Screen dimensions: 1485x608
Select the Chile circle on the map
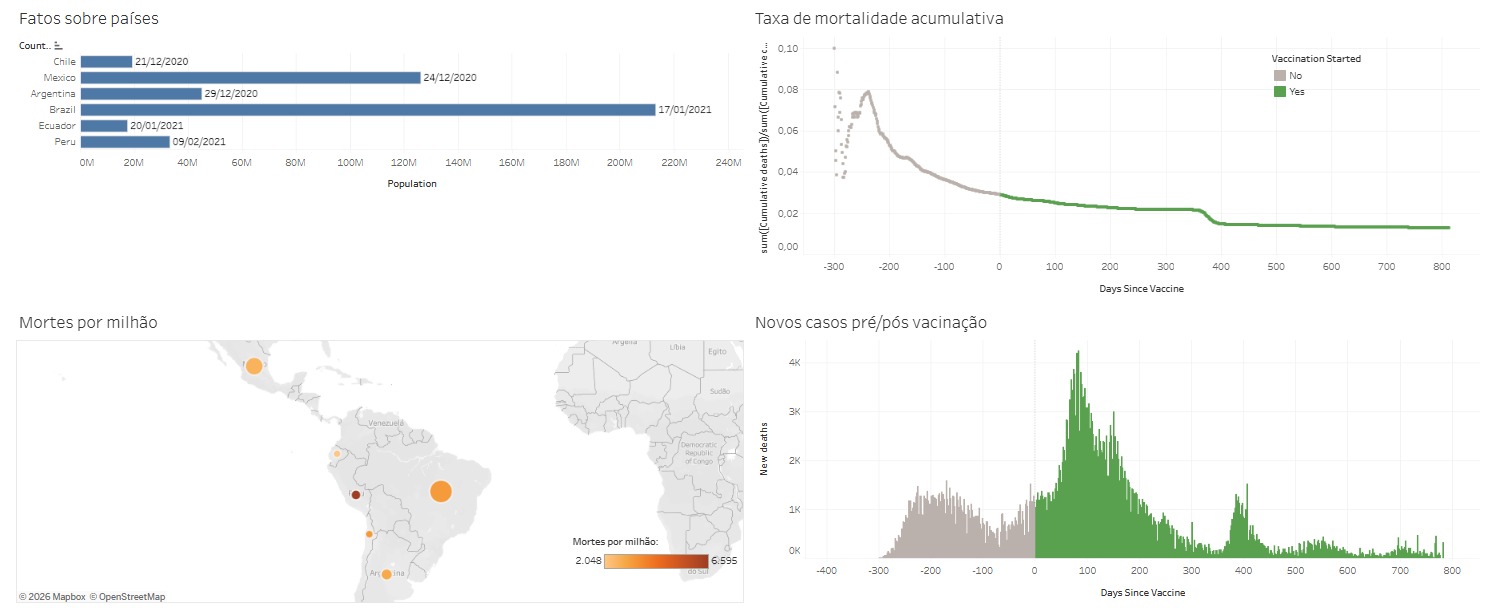pos(369,534)
